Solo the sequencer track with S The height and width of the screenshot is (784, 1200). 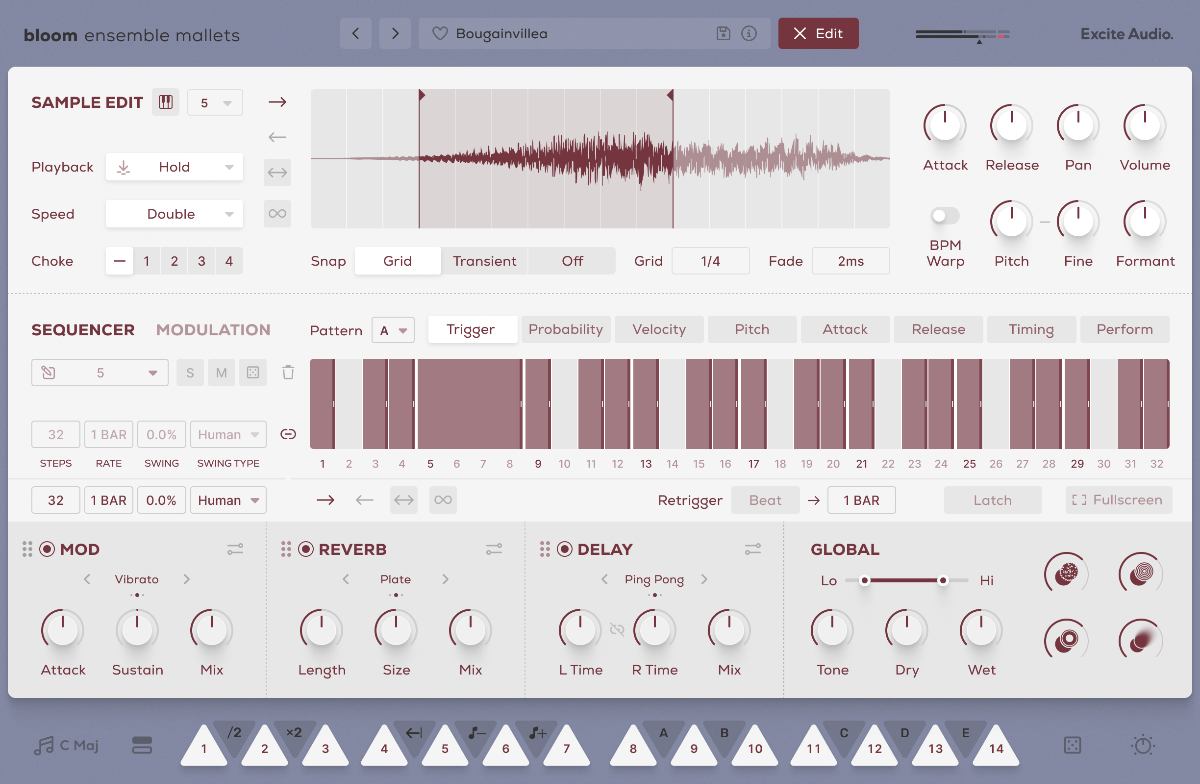tap(189, 372)
